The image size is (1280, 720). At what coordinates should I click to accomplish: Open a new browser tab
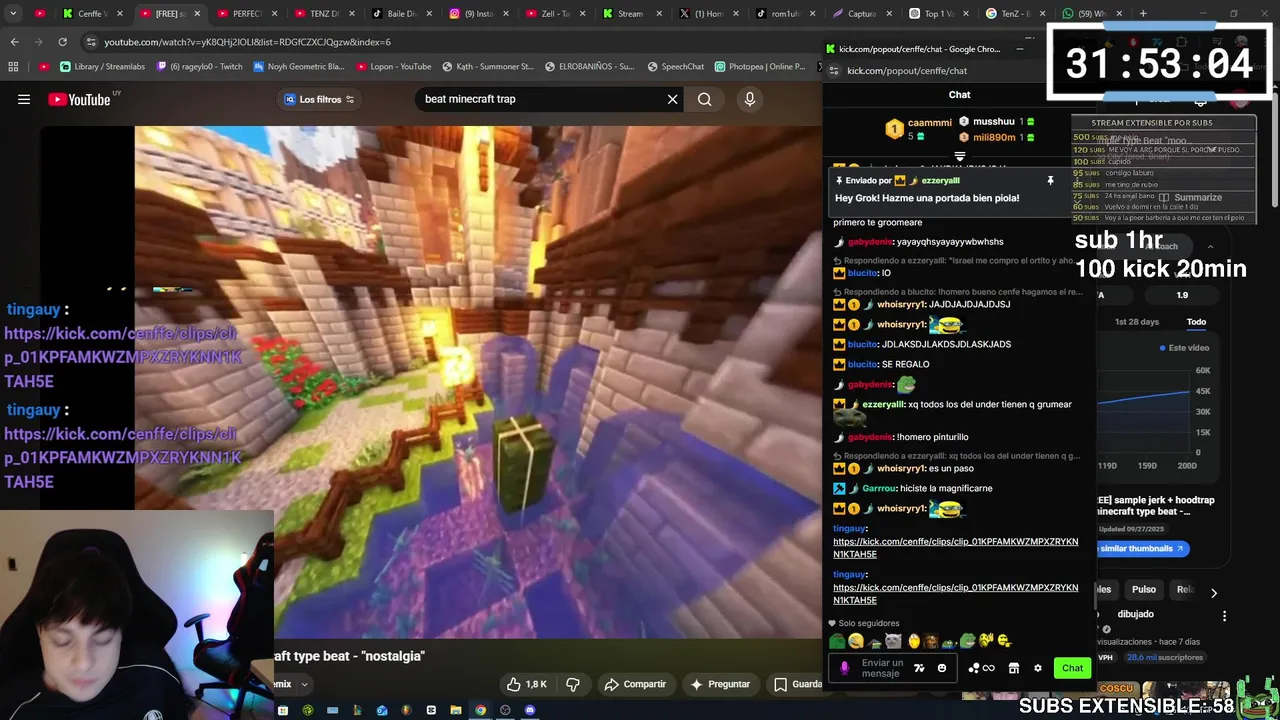tap(1144, 13)
